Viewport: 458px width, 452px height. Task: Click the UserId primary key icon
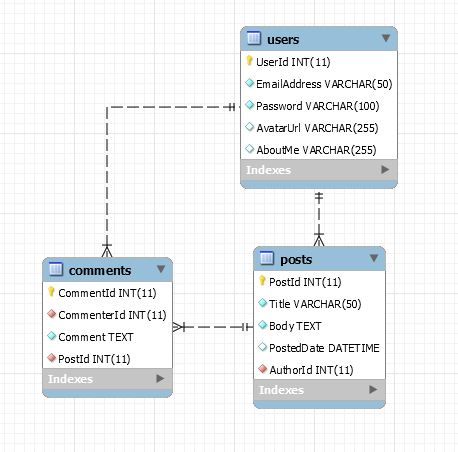249,61
